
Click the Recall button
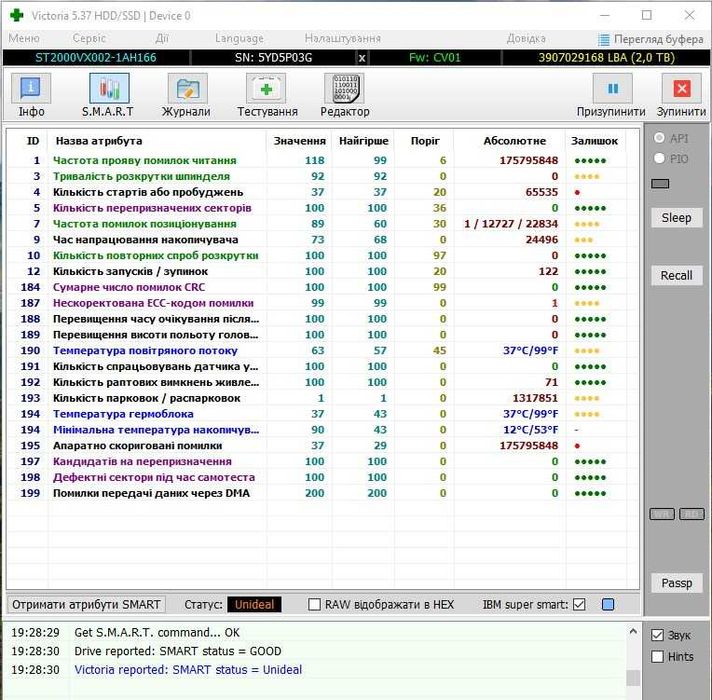[x=677, y=276]
